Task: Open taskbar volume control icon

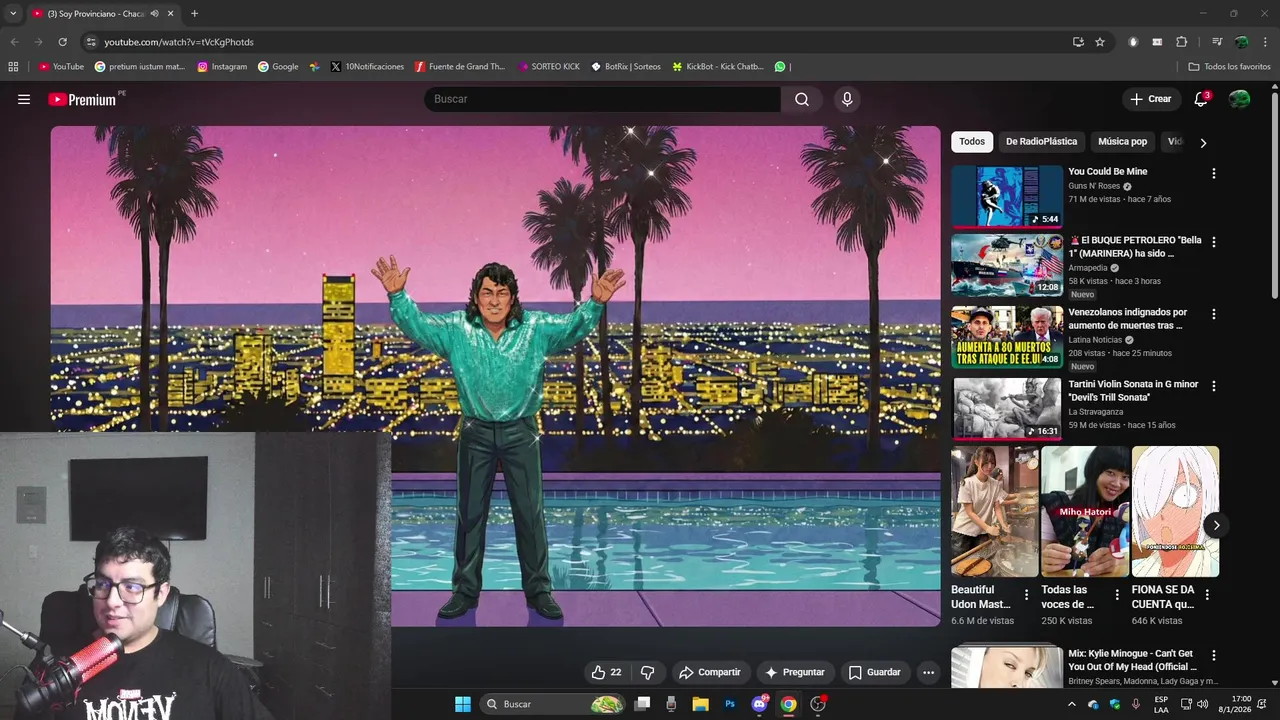Action: point(1202,704)
